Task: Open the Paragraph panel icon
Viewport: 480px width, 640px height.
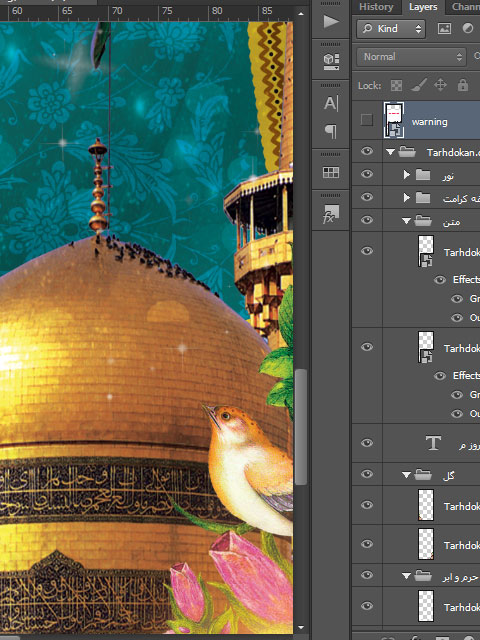Action: click(331, 131)
